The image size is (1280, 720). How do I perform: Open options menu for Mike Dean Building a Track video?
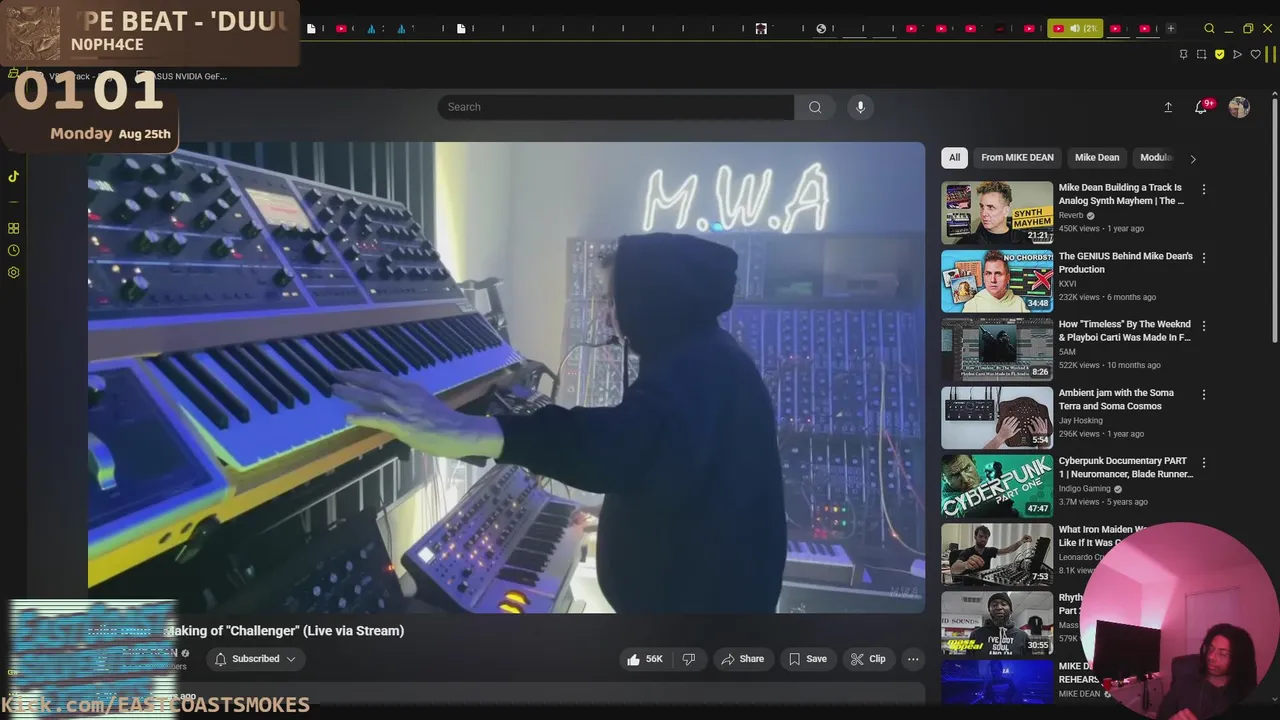coord(1204,189)
